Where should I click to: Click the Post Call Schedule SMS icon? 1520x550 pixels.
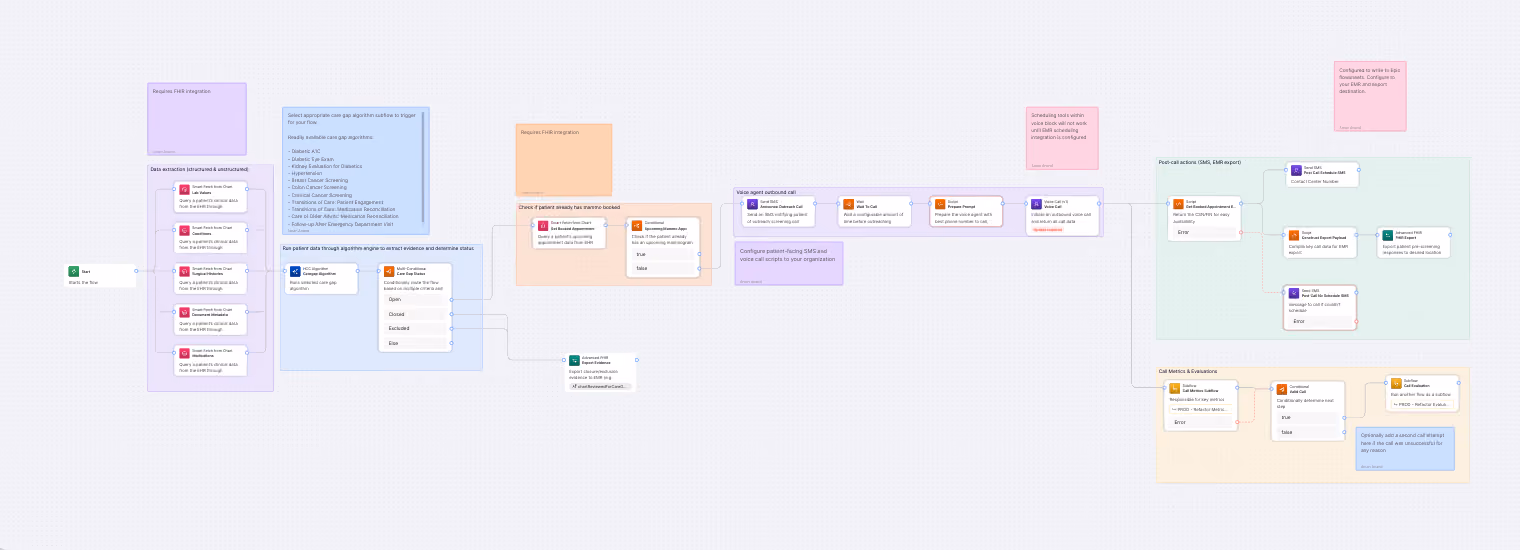1296,171
